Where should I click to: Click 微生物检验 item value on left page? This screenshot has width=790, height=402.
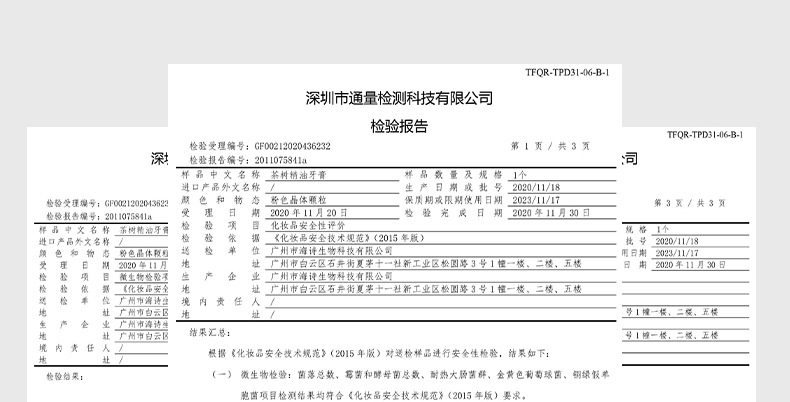coord(144,277)
